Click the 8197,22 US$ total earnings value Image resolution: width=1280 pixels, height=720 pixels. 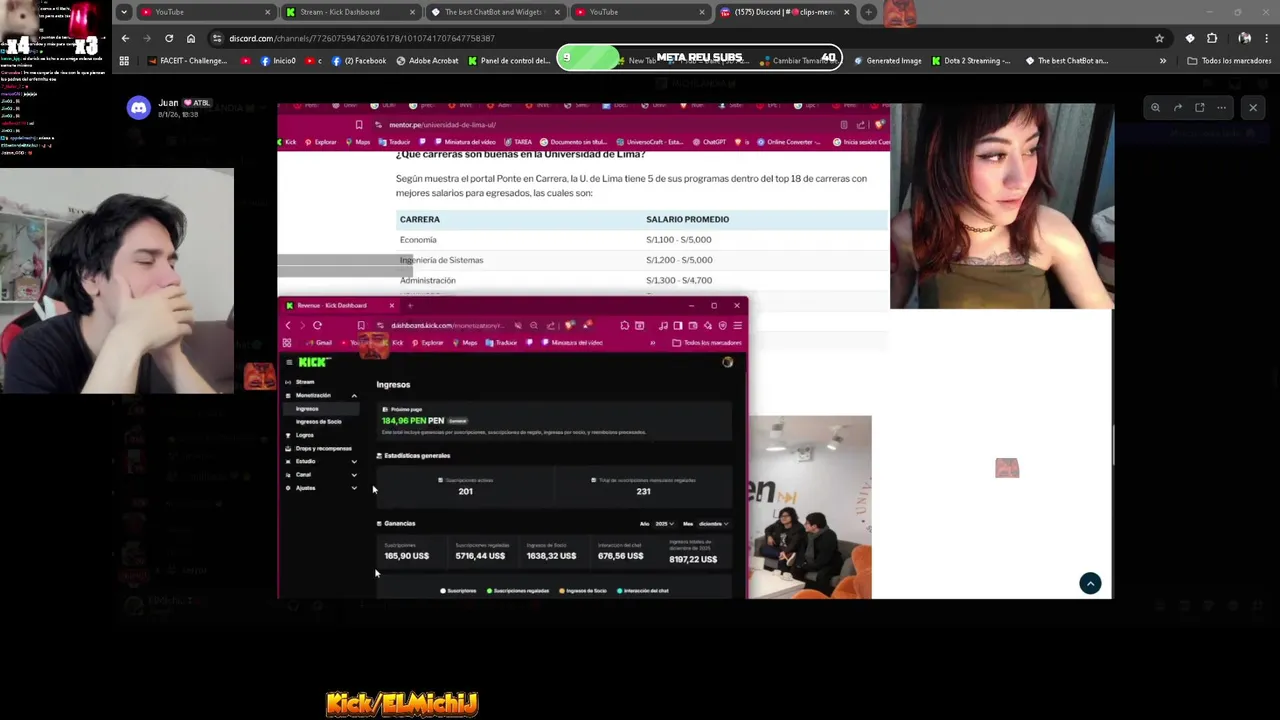tap(693, 559)
